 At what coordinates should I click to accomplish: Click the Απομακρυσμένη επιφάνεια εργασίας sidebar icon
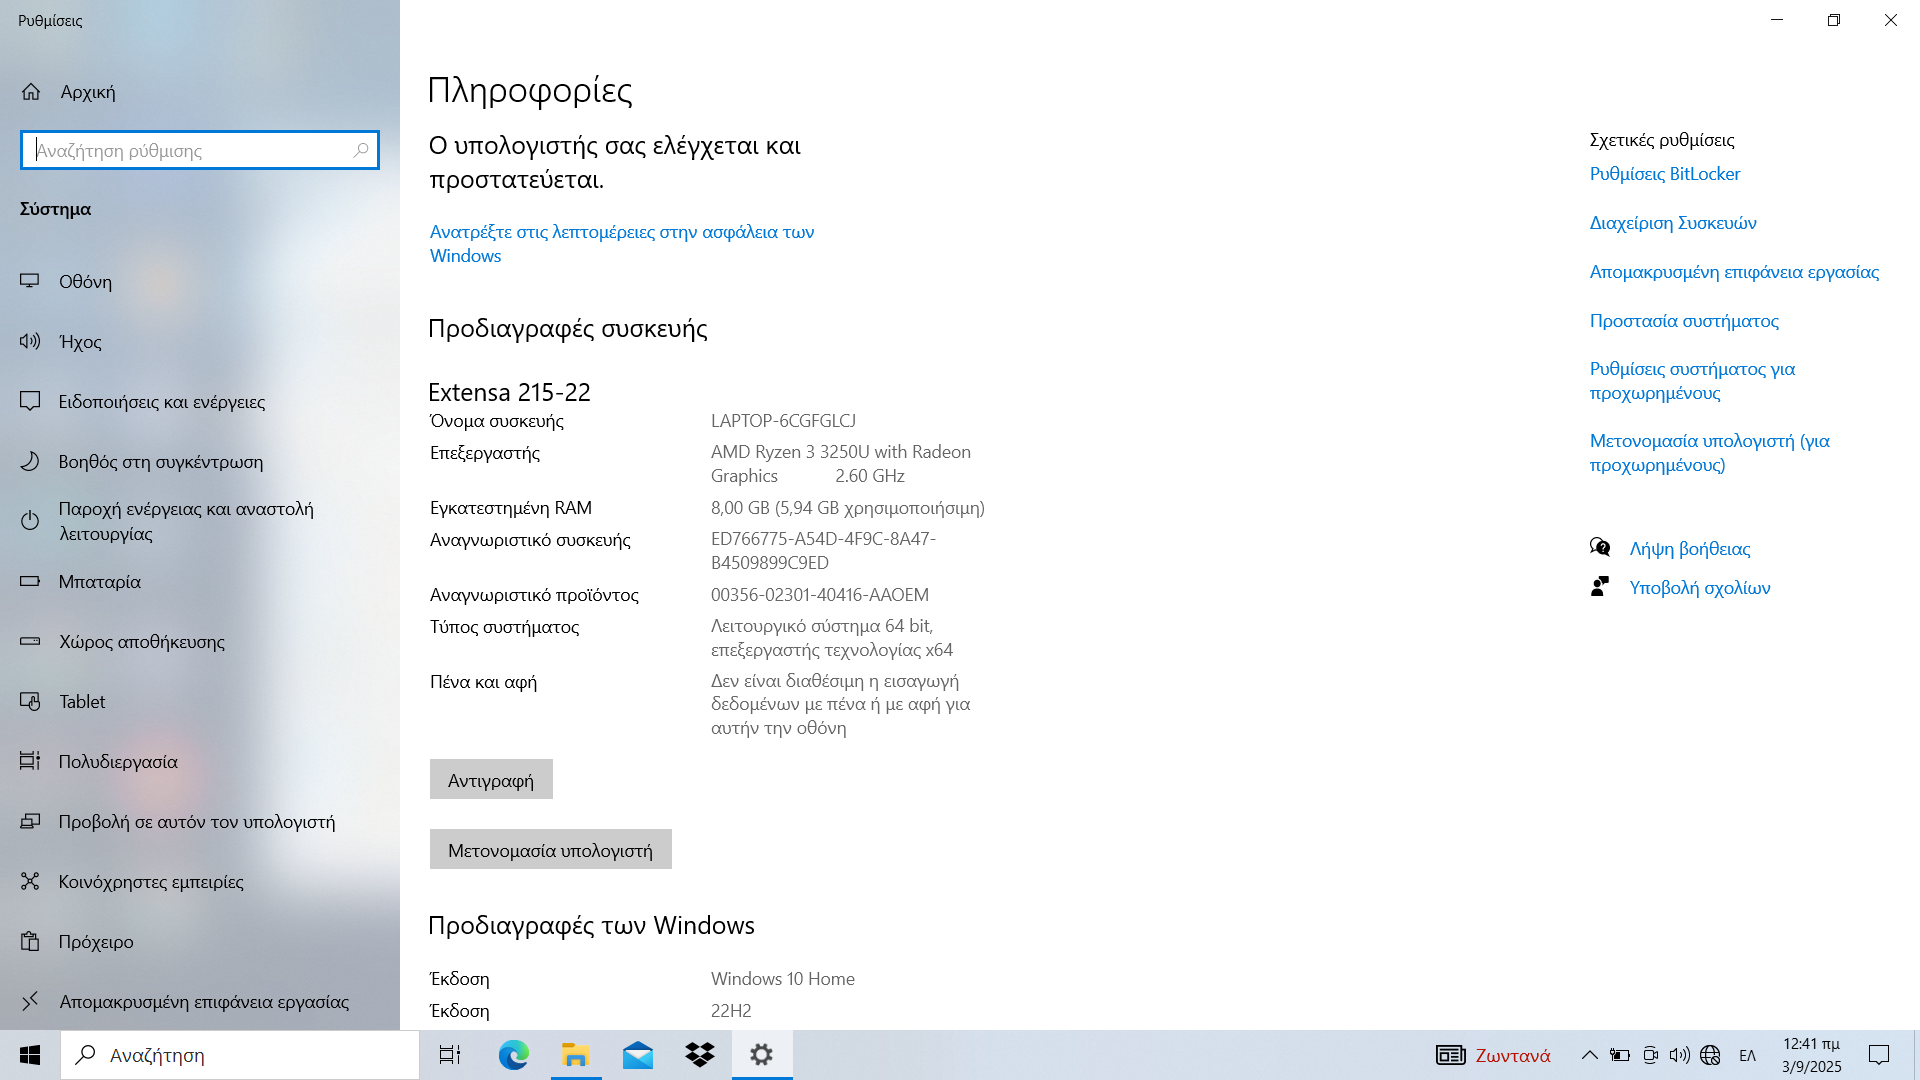point(30,1001)
